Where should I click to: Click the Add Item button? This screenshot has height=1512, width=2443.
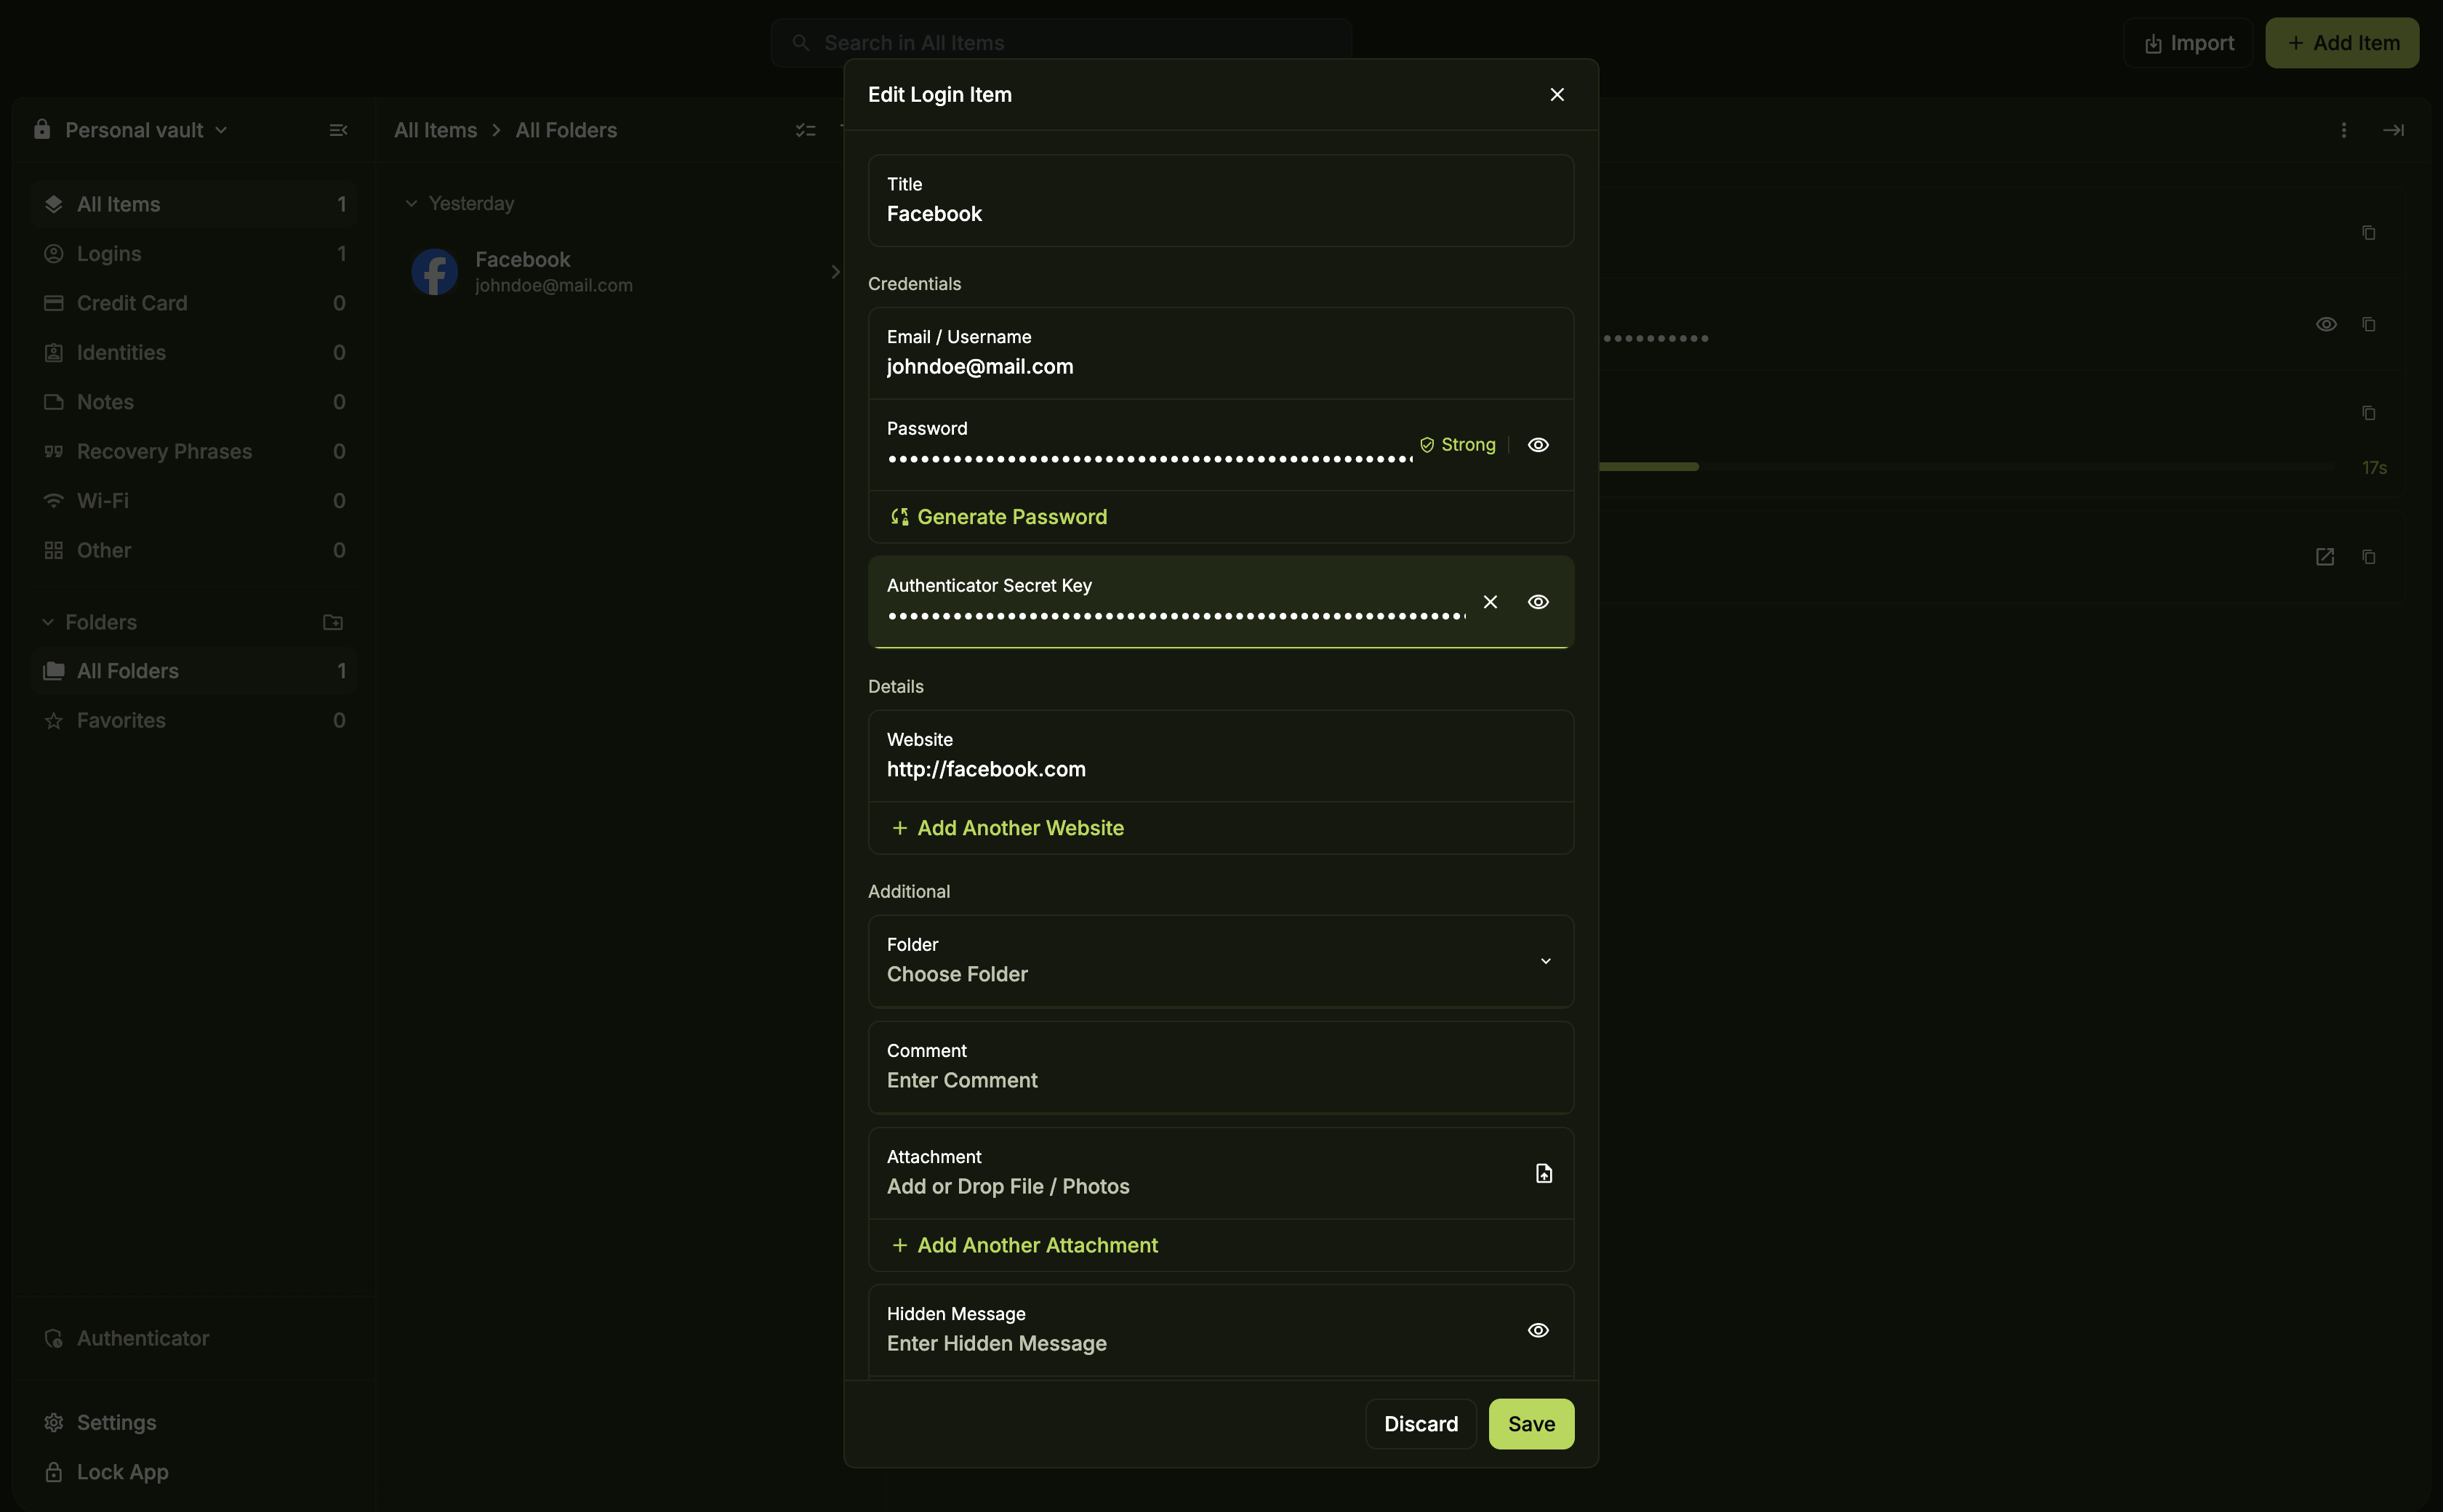pos(2342,43)
